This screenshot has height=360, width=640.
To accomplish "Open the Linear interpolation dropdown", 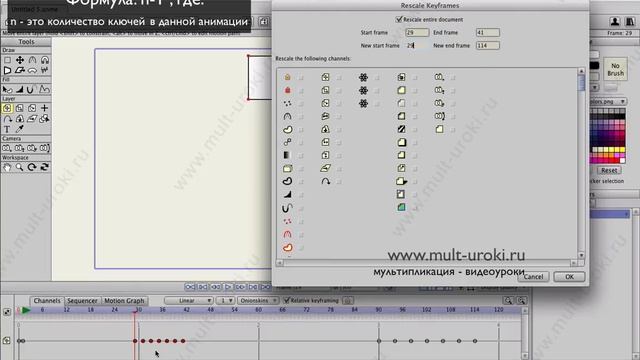I will tap(189, 300).
